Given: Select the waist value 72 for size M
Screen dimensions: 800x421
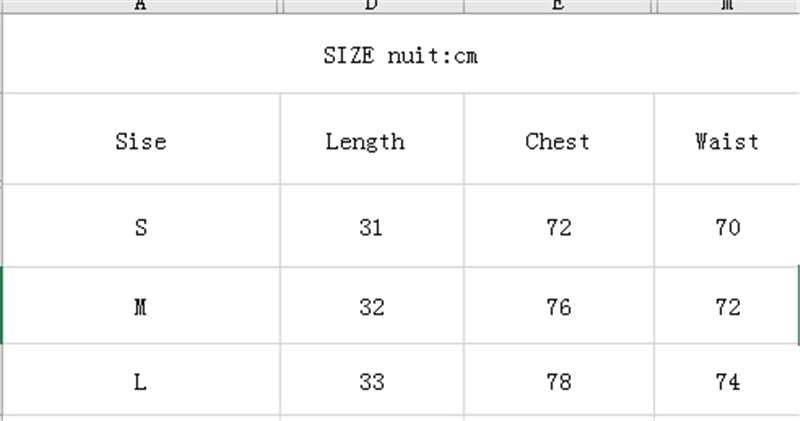Looking at the screenshot, I should coord(727,307).
